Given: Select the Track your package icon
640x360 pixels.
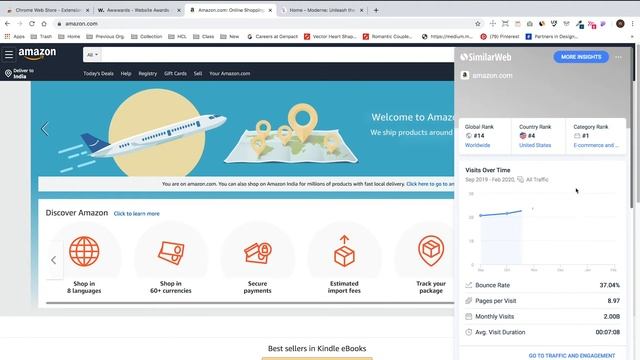Looking at the screenshot, I should [x=431, y=250].
